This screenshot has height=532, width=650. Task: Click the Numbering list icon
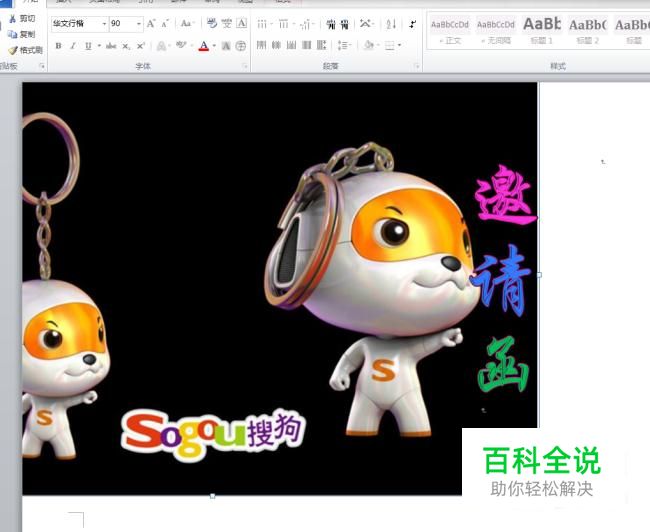pyautogui.click(x=284, y=24)
